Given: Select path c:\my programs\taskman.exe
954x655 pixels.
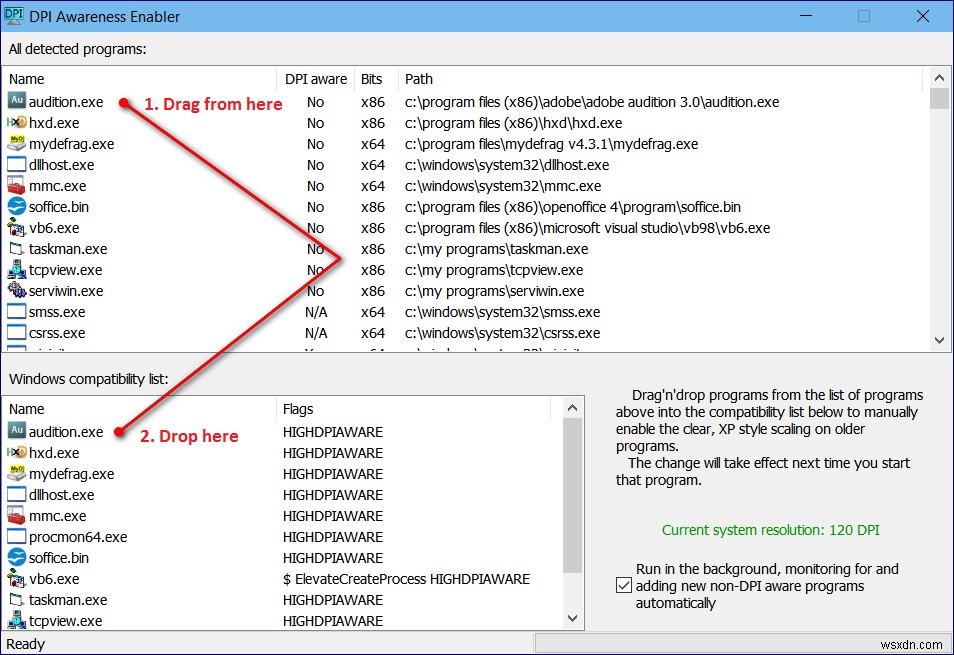Looking at the screenshot, I should tap(496, 249).
